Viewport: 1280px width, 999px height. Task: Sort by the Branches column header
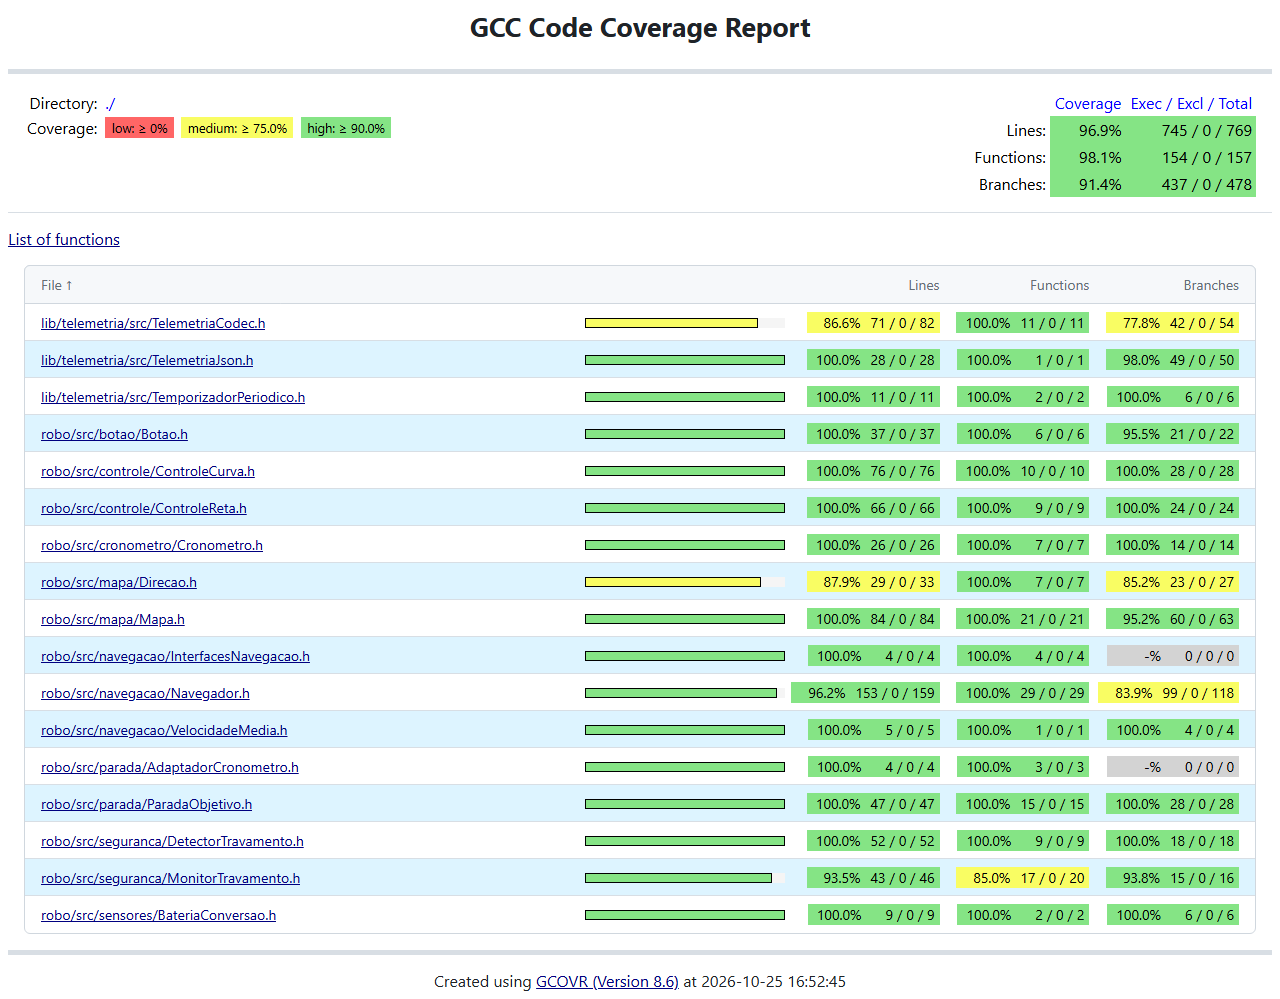pos(1210,286)
